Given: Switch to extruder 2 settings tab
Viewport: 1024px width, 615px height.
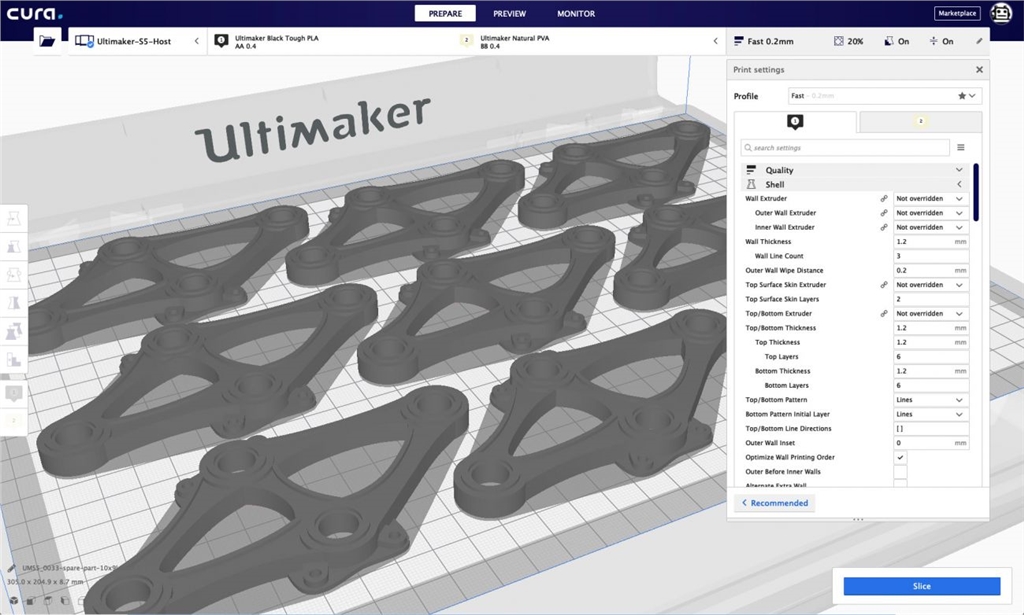Looking at the screenshot, I should [920, 122].
